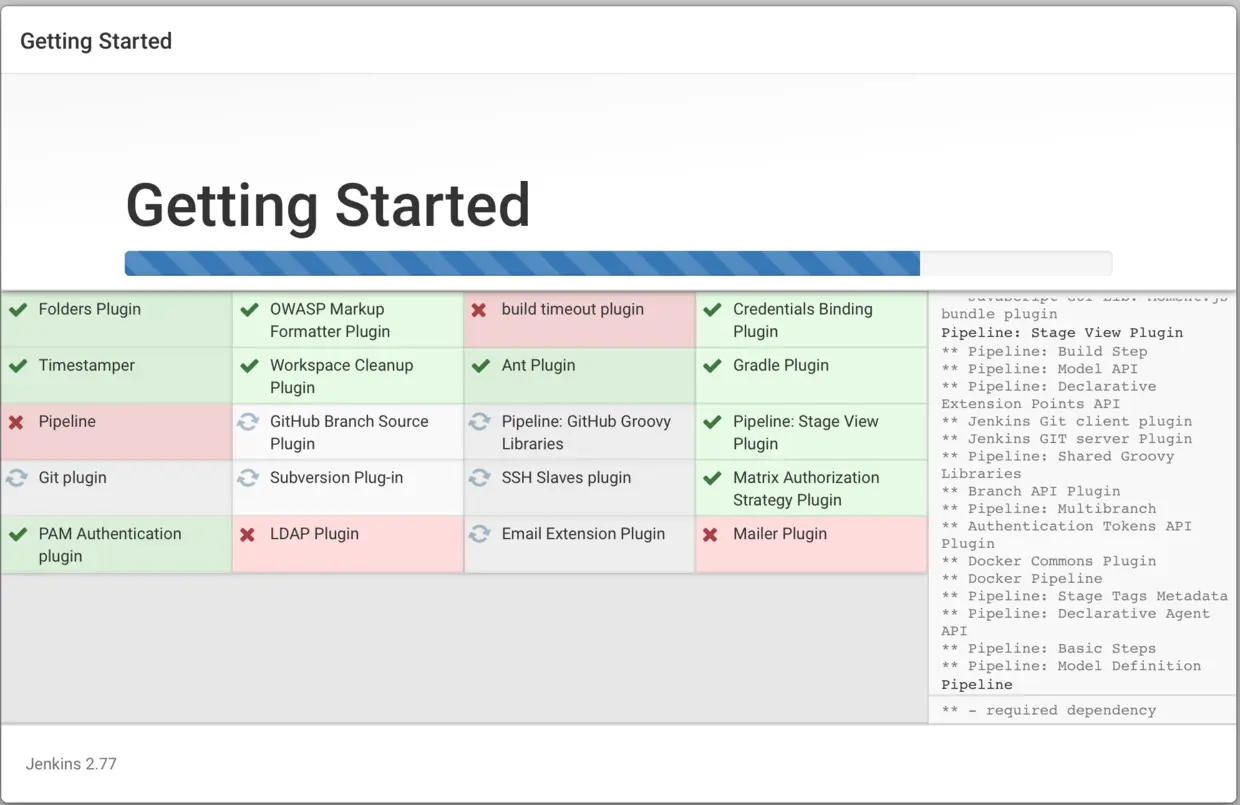Click refresh icon beside Subversion Plug-in
The image size is (1240, 805).
tap(248, 478)
